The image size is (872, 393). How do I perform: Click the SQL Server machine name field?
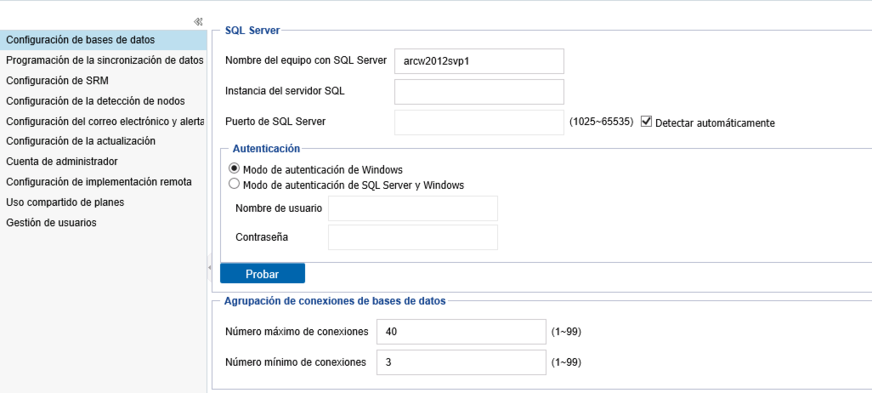coord(479,61)
